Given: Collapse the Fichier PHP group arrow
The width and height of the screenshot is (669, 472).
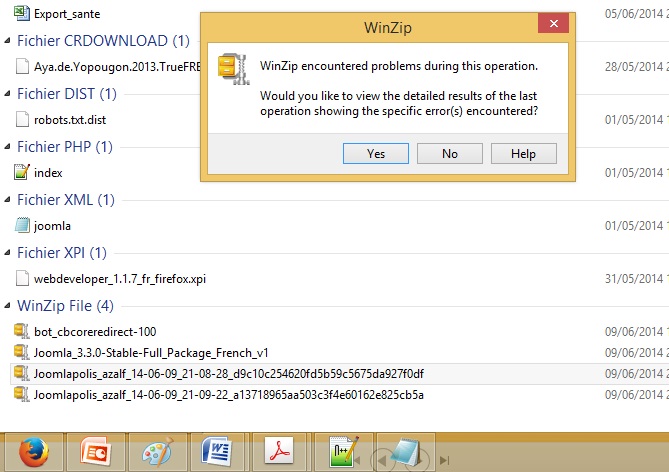Looking at the screenshot, I should point(7,147).
